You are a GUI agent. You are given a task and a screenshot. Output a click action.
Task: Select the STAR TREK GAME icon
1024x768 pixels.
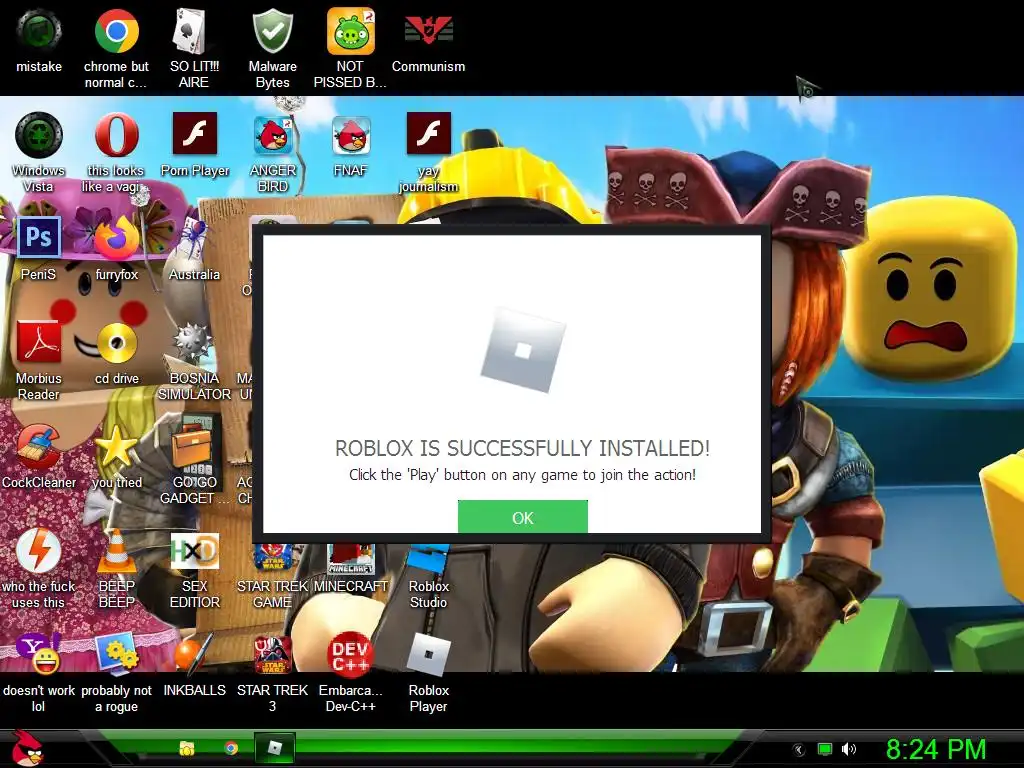272,575
